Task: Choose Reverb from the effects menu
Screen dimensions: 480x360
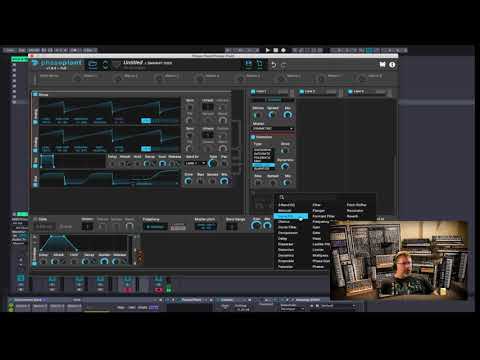Action: tap(352, 216)
